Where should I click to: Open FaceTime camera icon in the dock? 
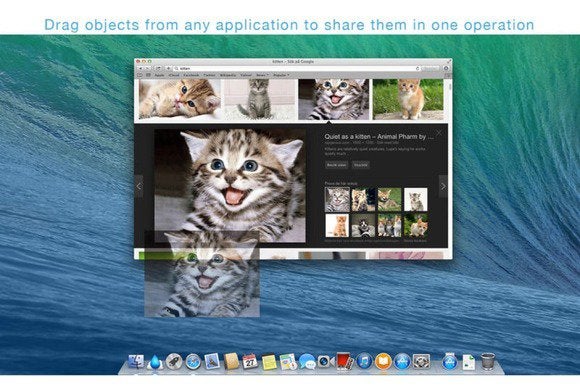point(326,361)
